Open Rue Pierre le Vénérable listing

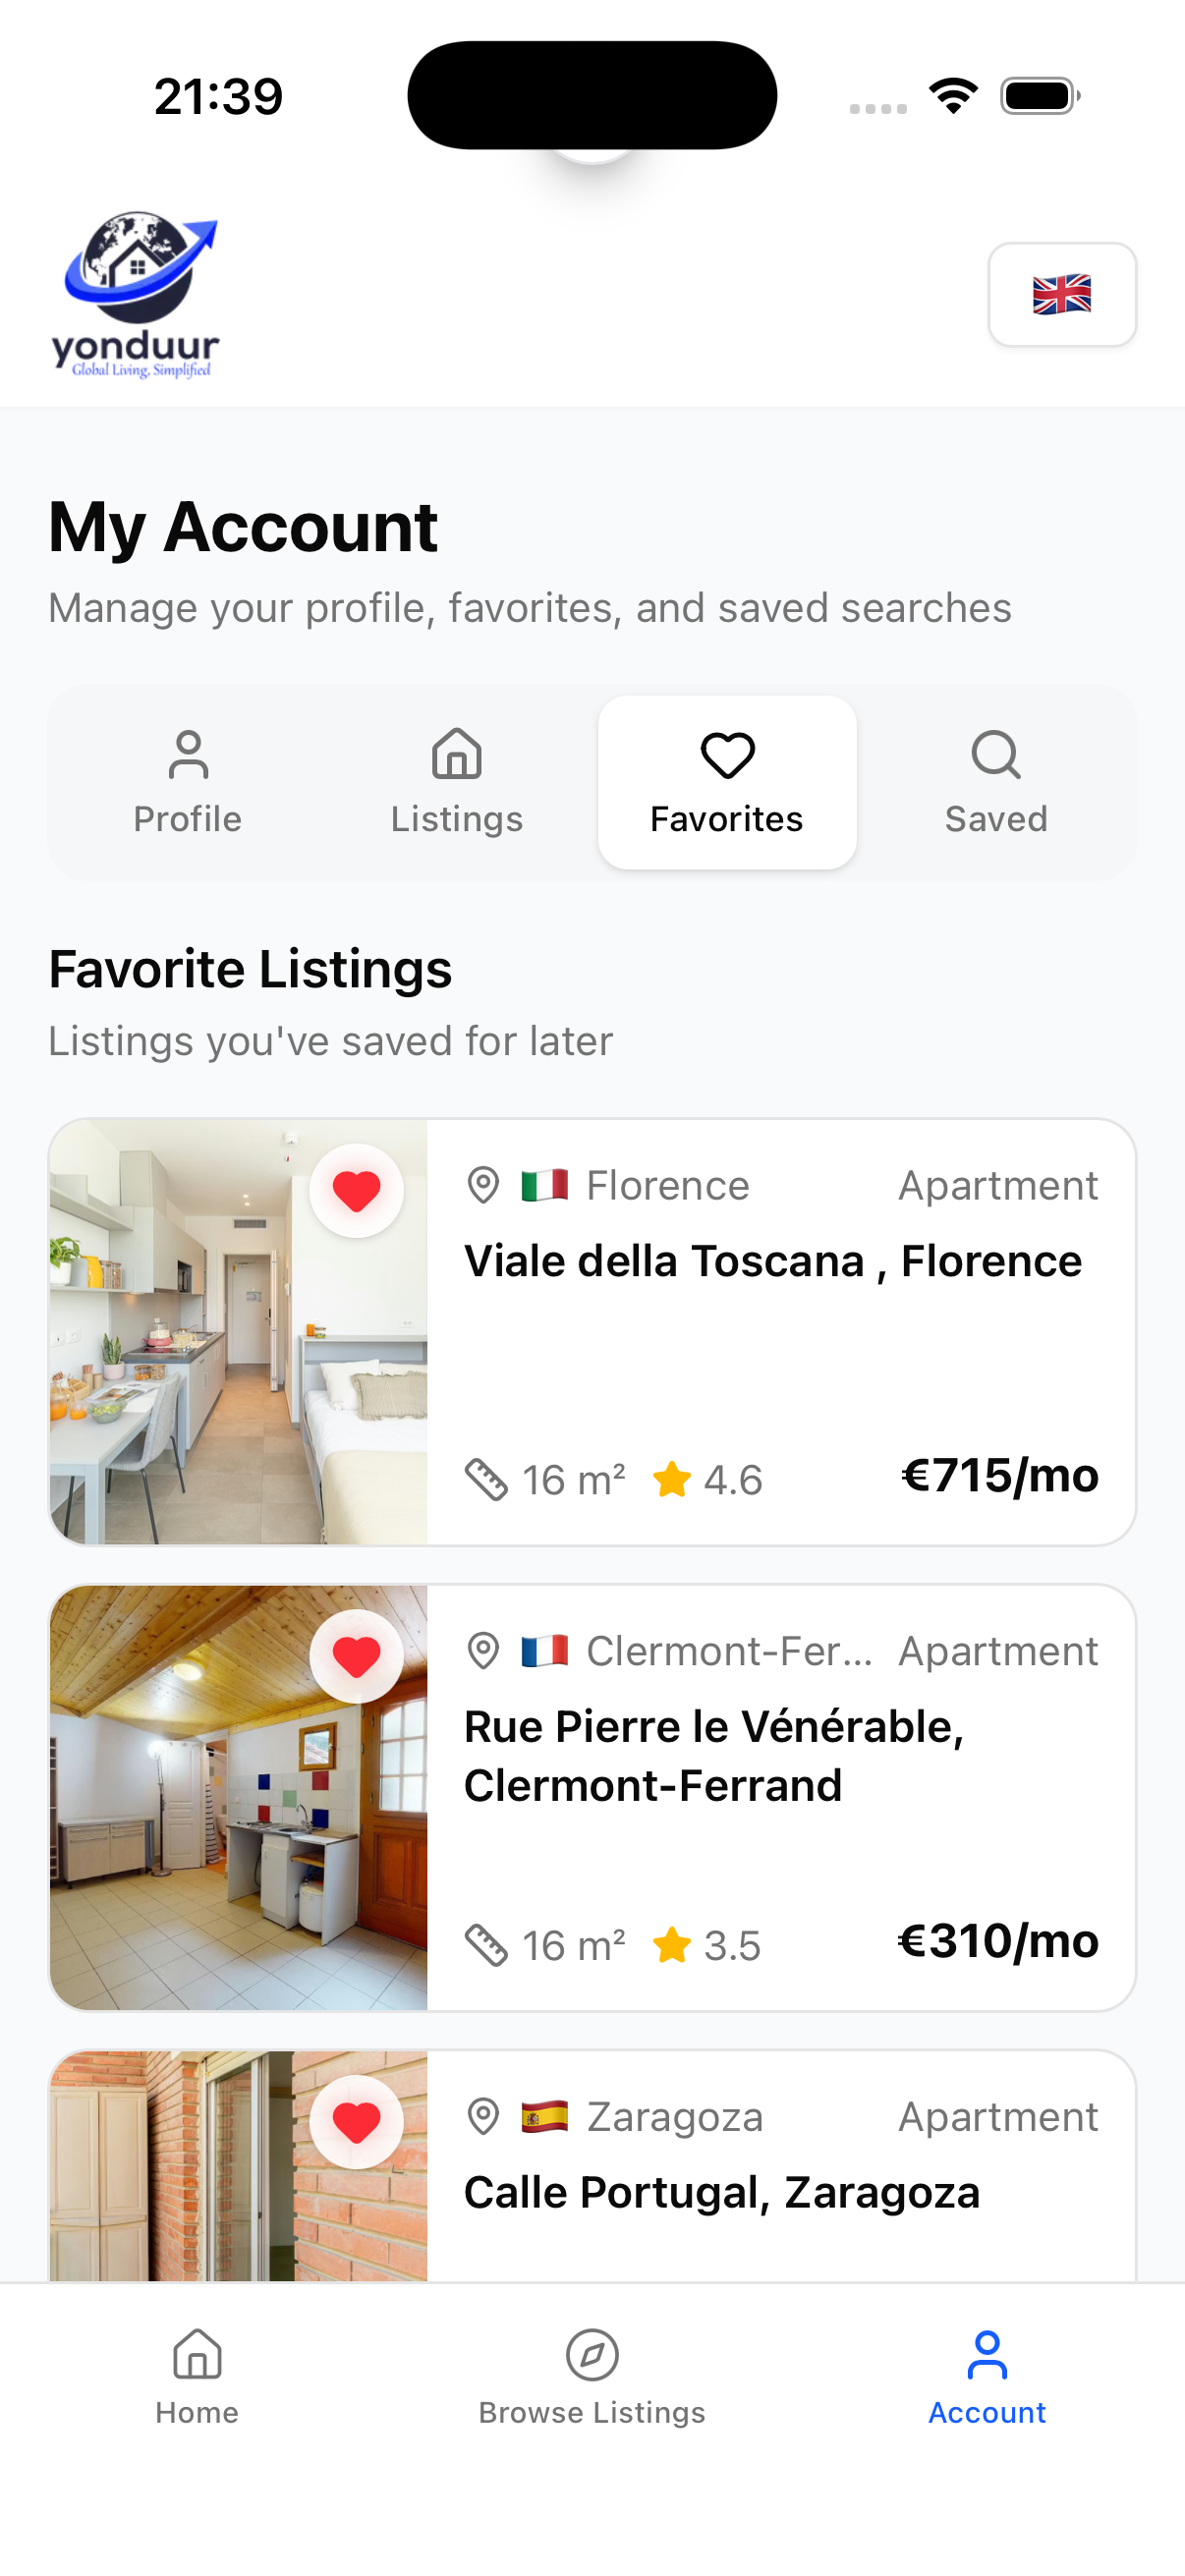(x=714, y=1756)
